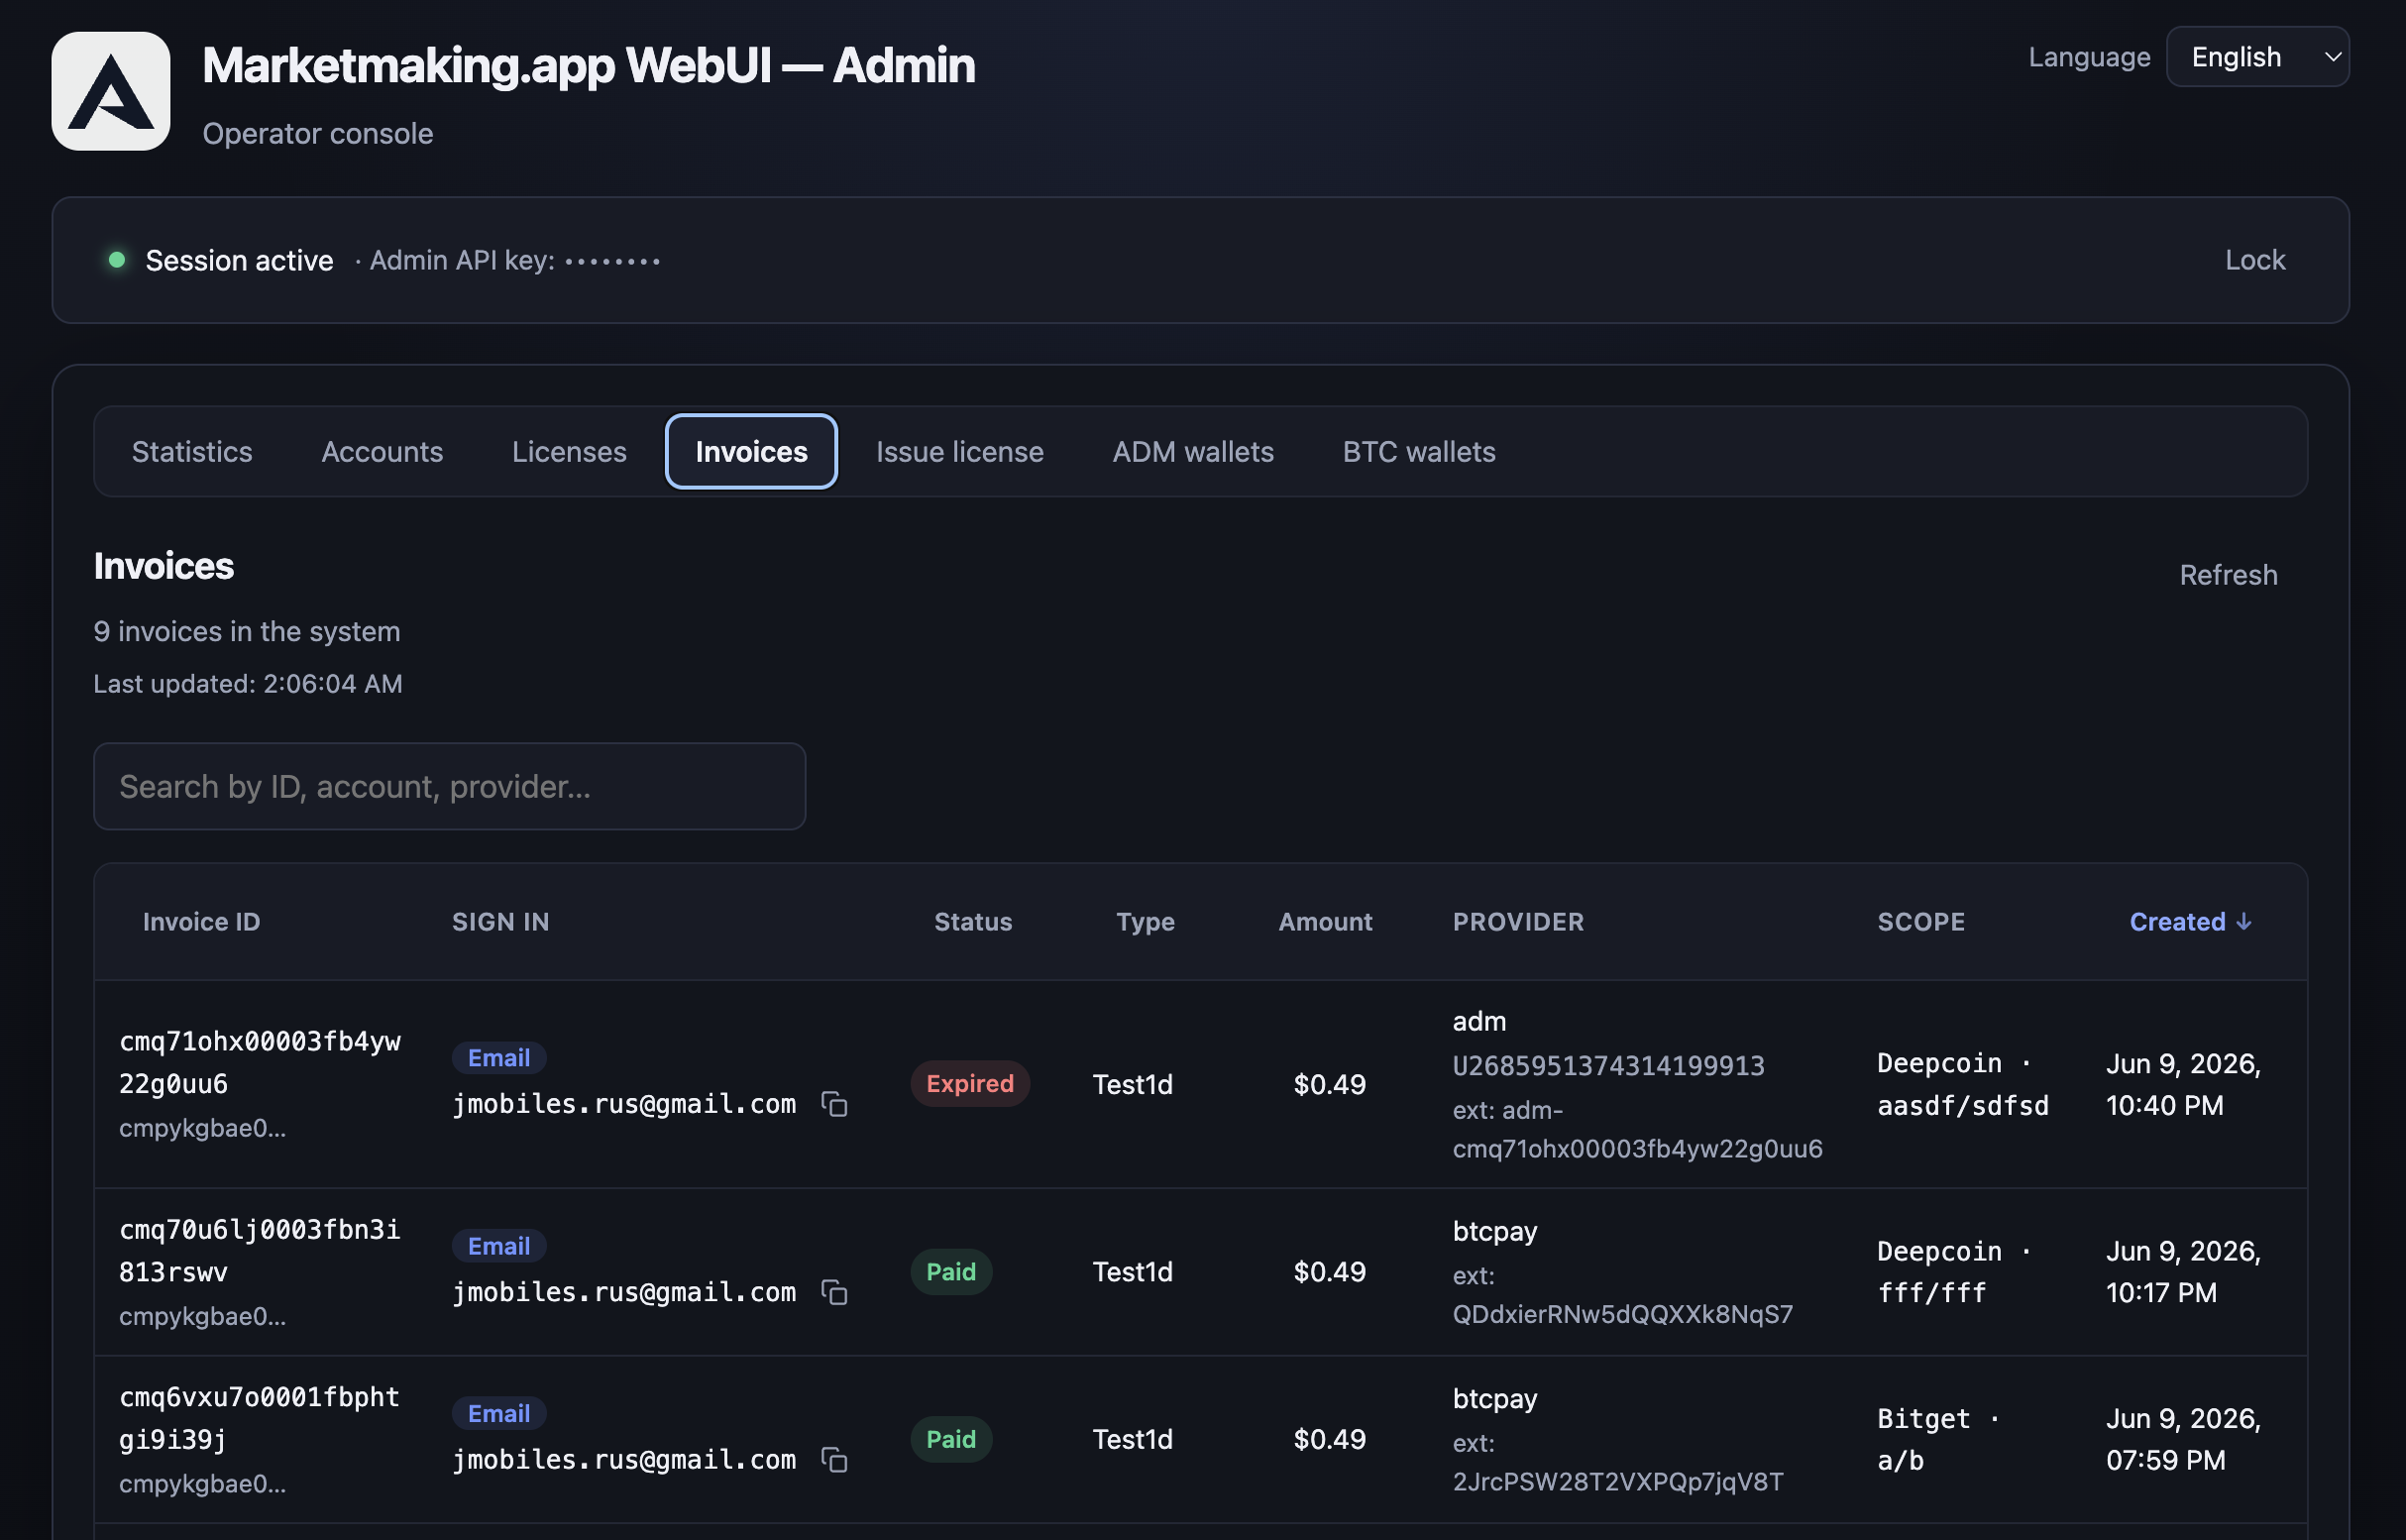Click SIGN IN column header

point(500,922)
